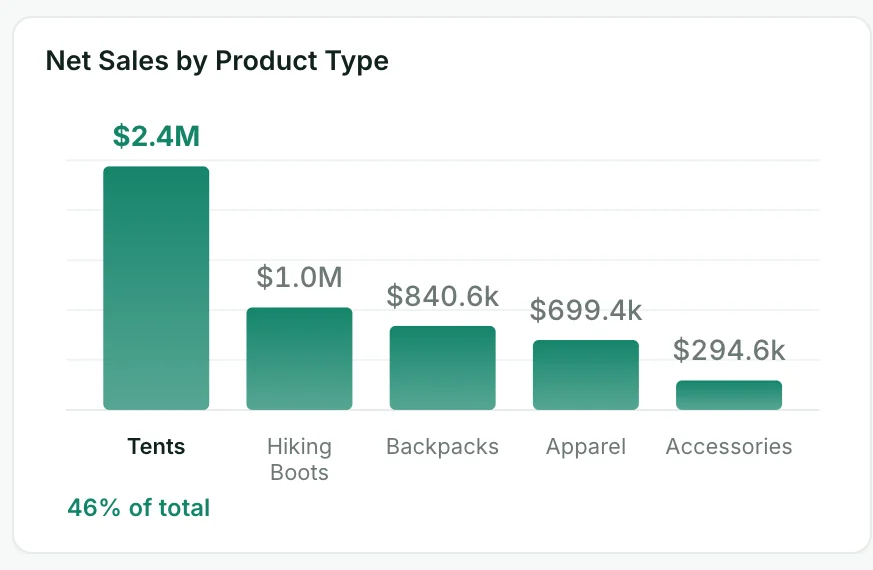873x570 pixels.
Task: Select the Hiking Boots bar
Action: (300, 358)
